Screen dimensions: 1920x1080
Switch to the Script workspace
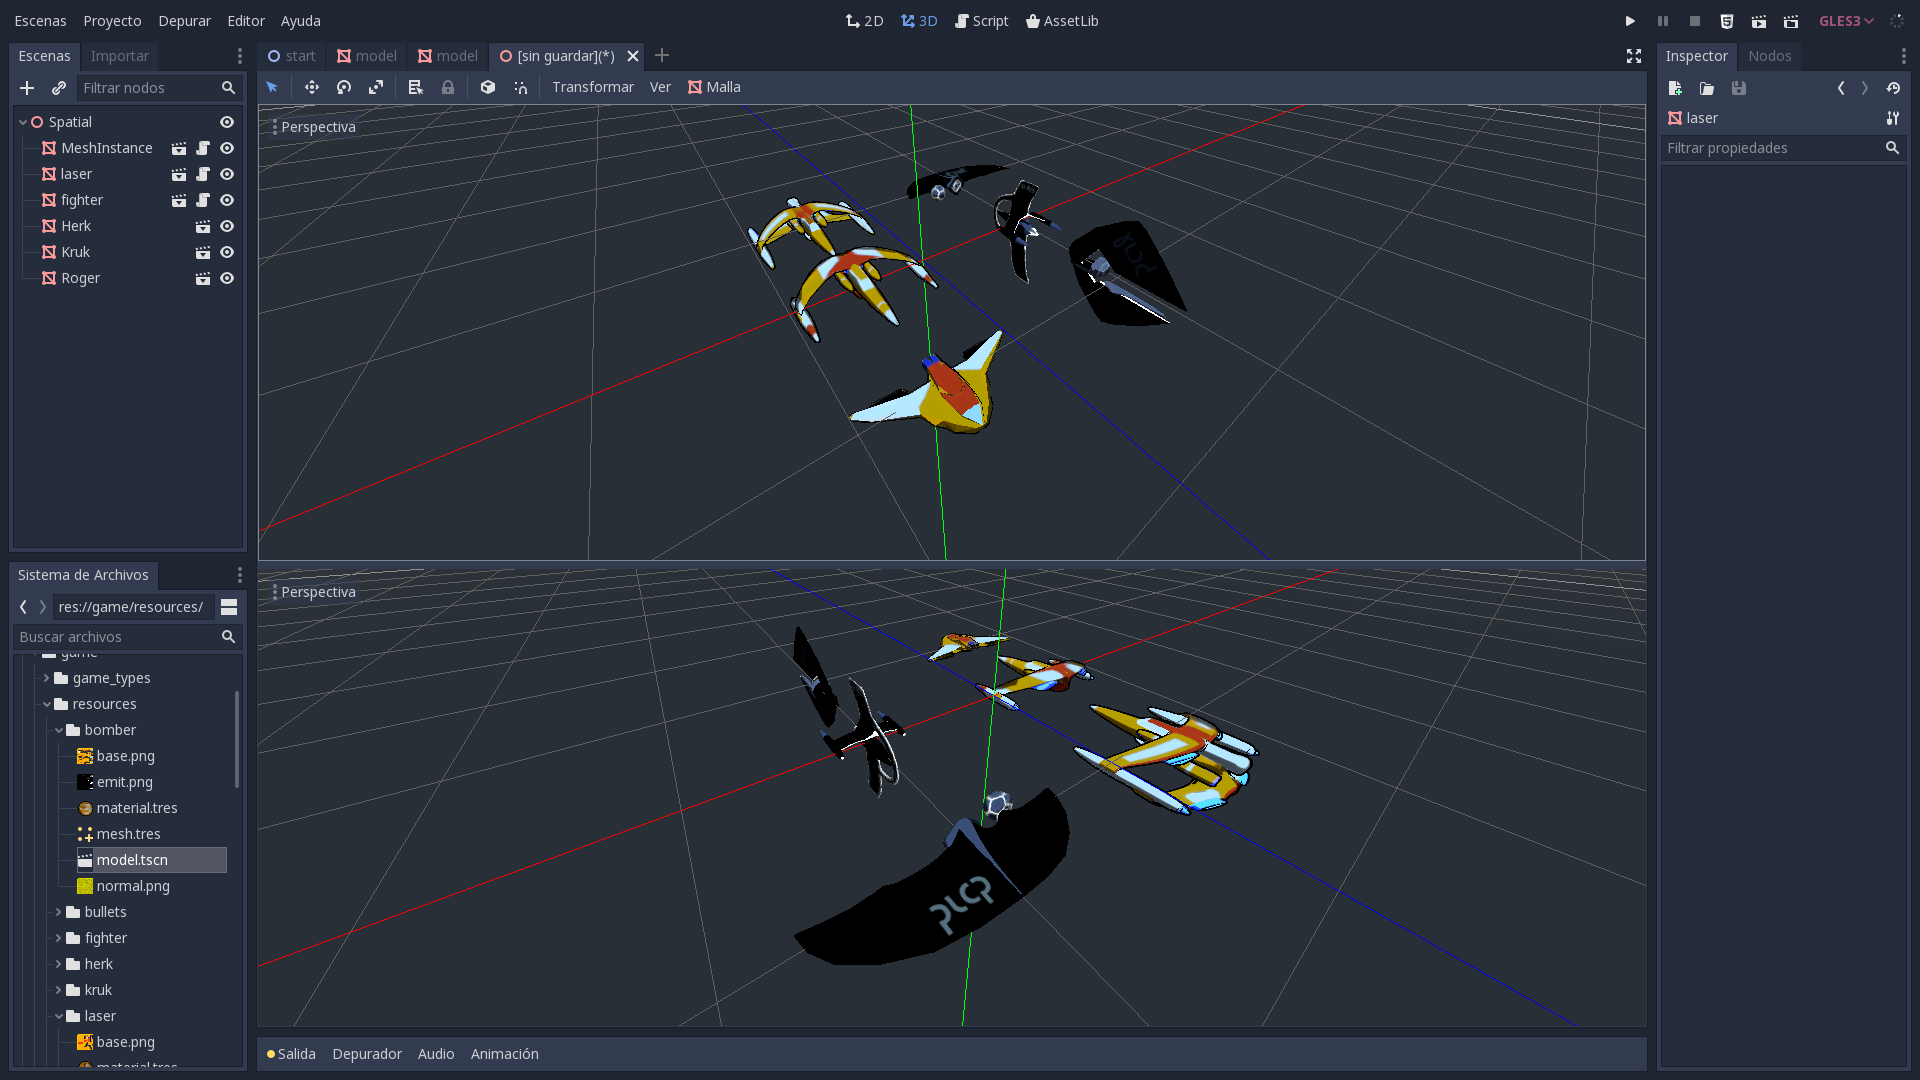tap(981, 21)
